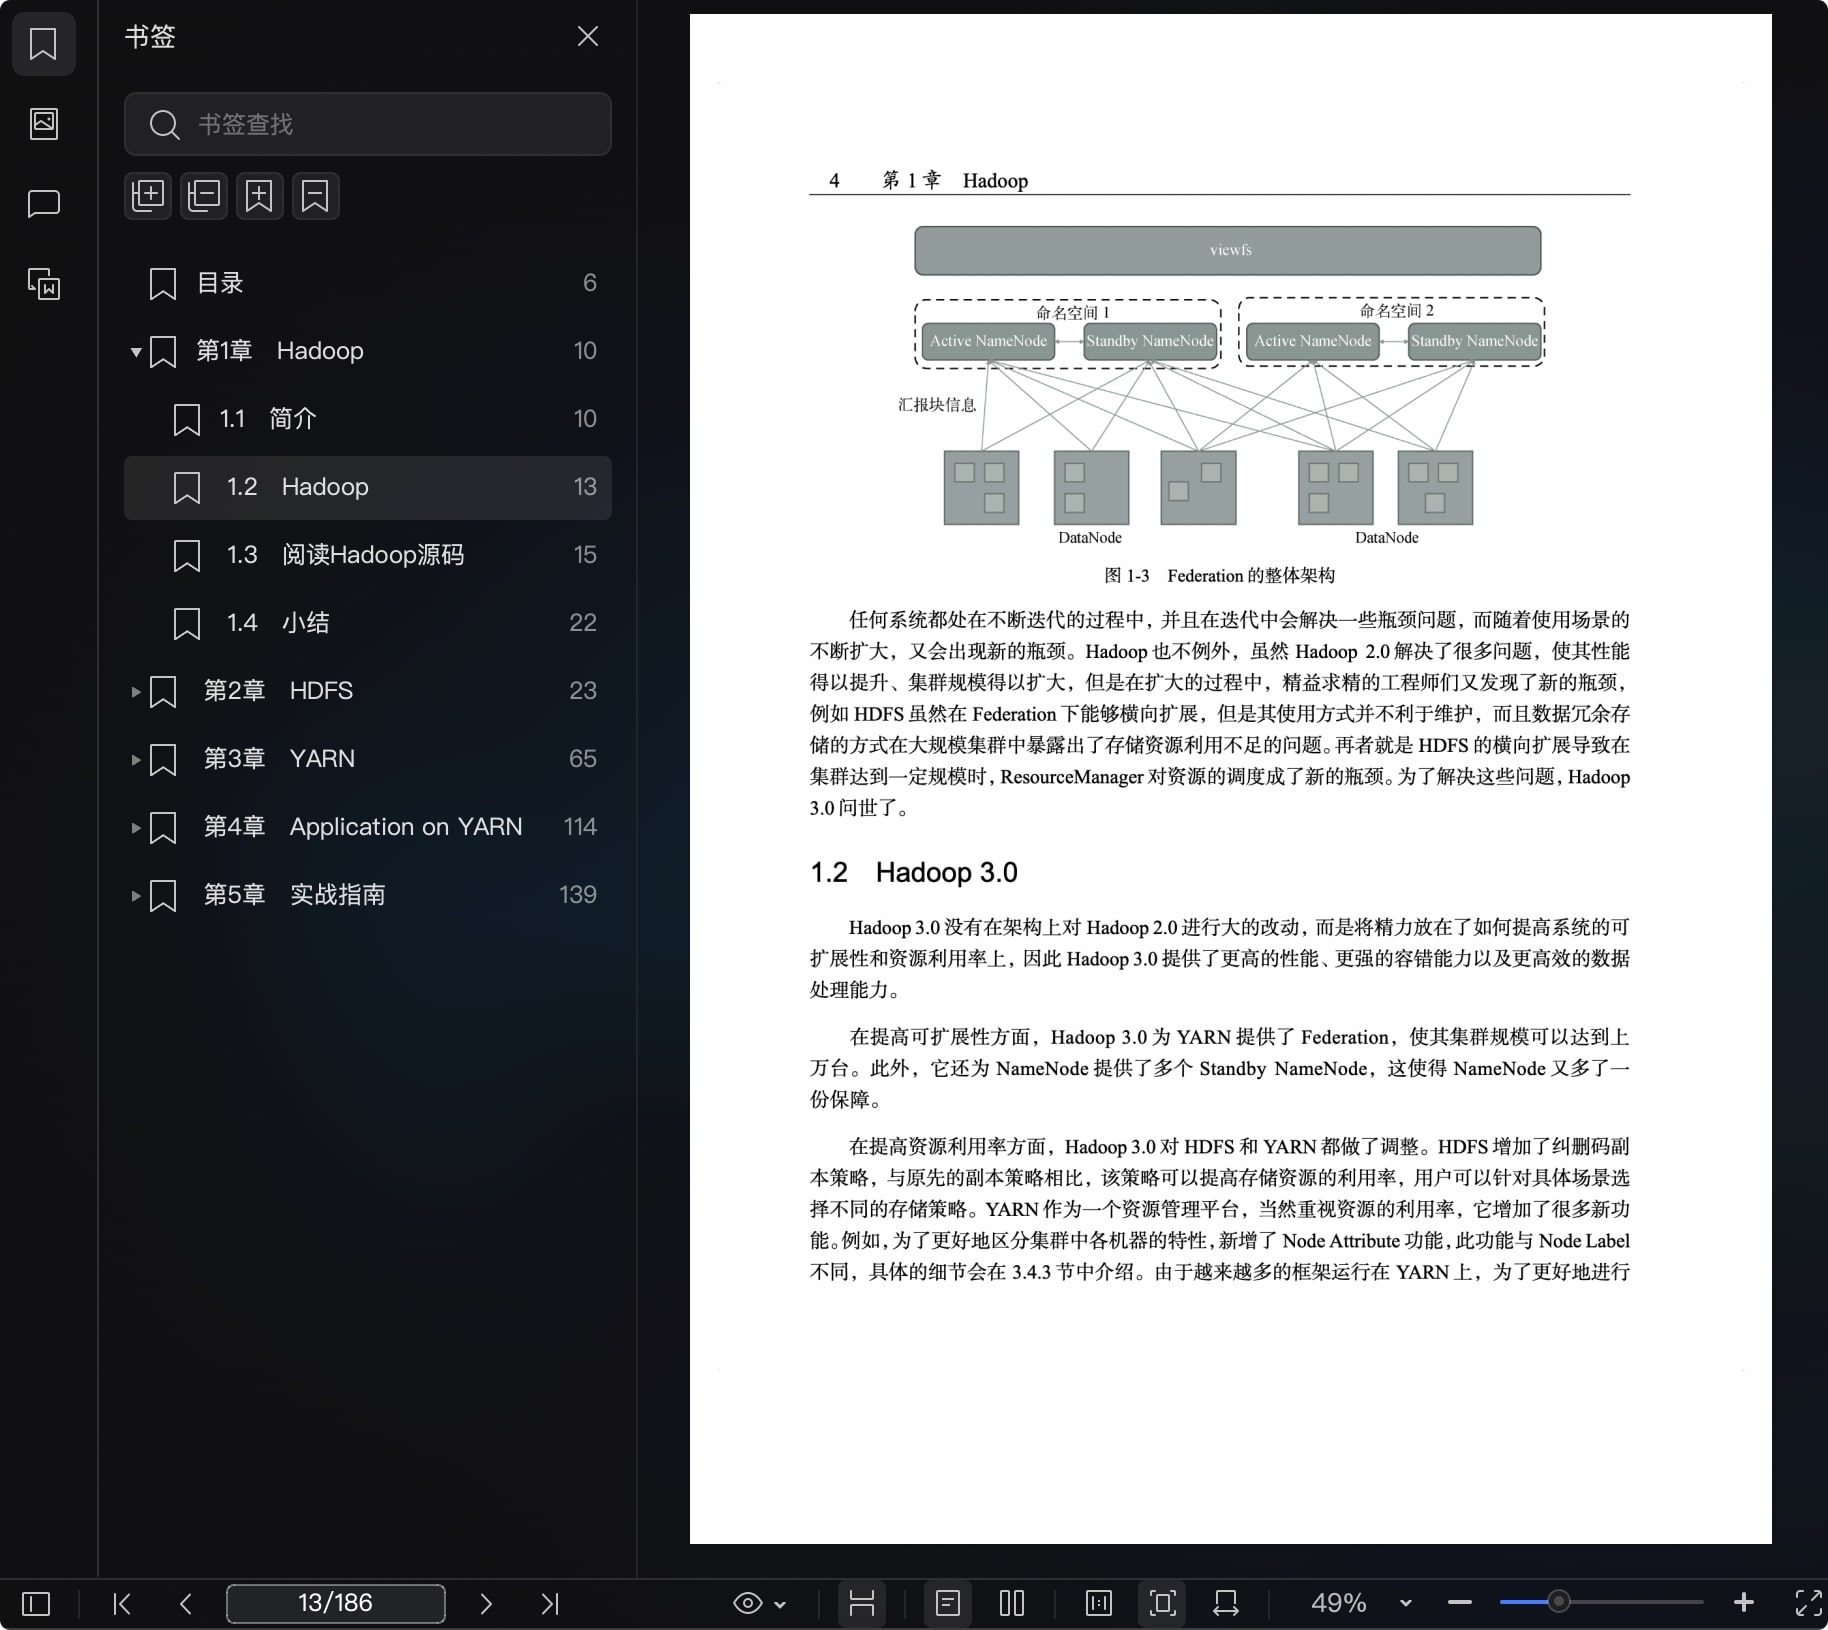
Task: Open the 1.4 小结 bookmark
Action: point(368,623)
